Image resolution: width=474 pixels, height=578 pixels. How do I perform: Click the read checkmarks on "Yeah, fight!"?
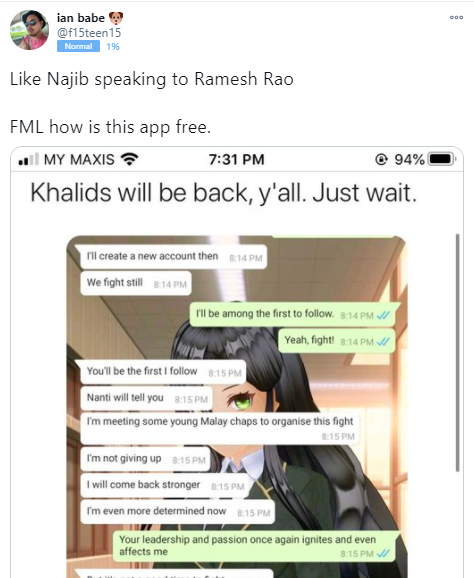pos(383,342)
